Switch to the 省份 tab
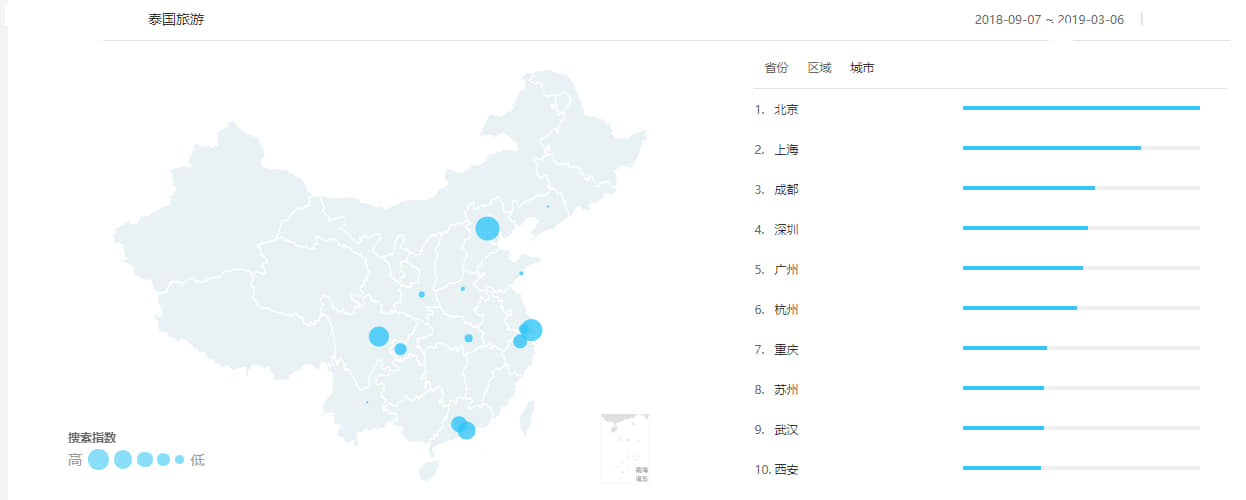The width and height of the screenshot is (1246, 500). click(776, 68)
